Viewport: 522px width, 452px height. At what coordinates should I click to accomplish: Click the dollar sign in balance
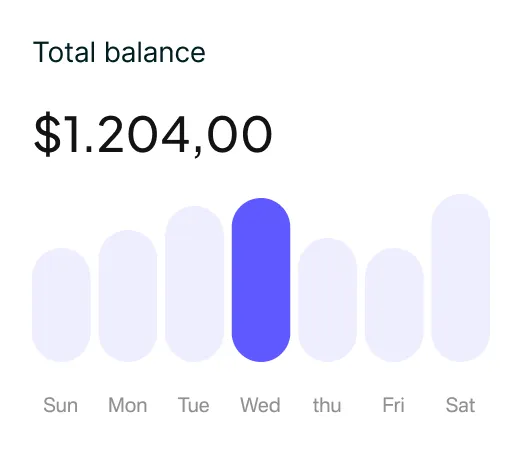[x=48, y=134]
